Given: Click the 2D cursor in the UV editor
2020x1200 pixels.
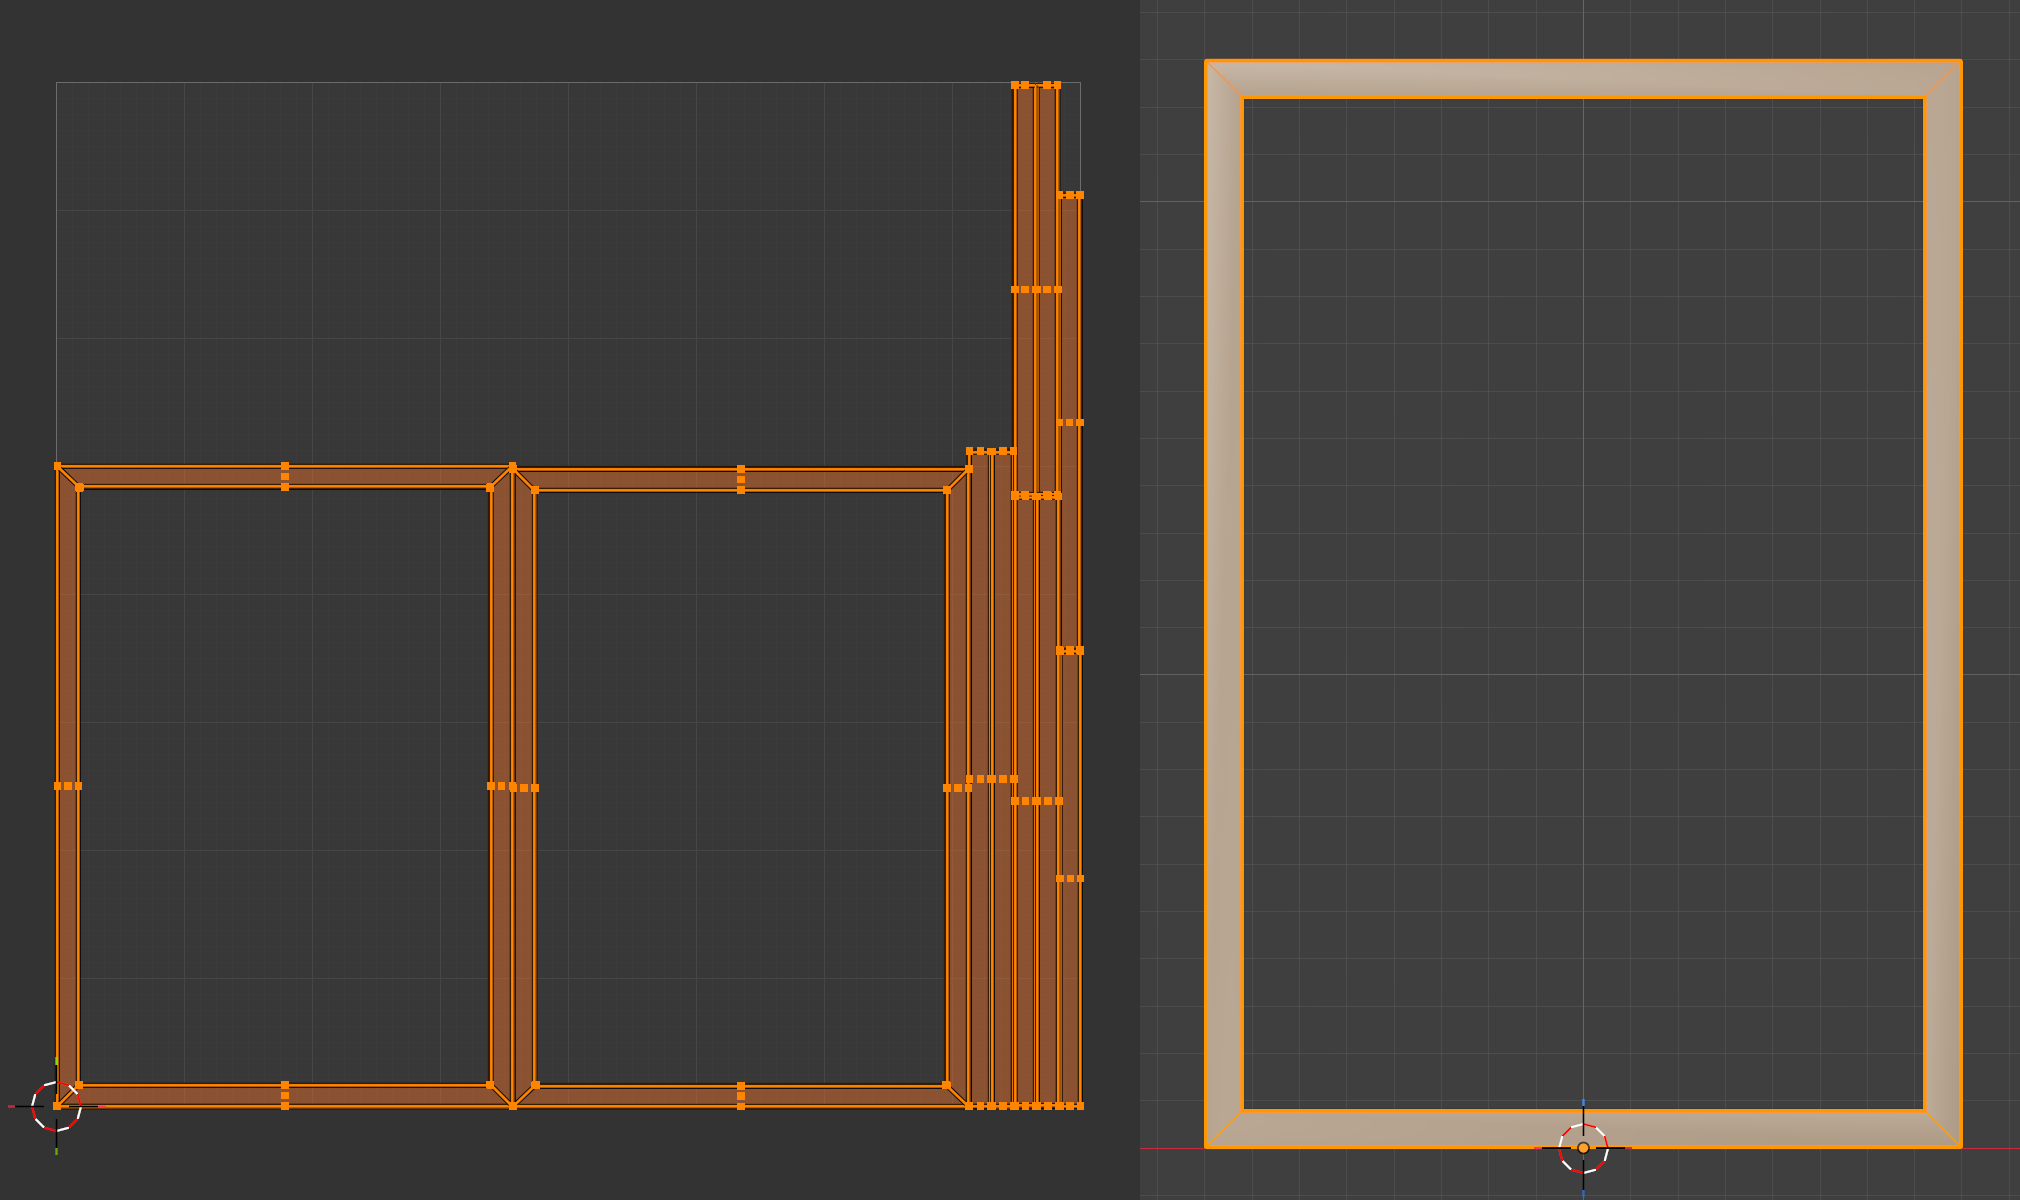Looking at the screenshot, I should [x=56, y=1106].
